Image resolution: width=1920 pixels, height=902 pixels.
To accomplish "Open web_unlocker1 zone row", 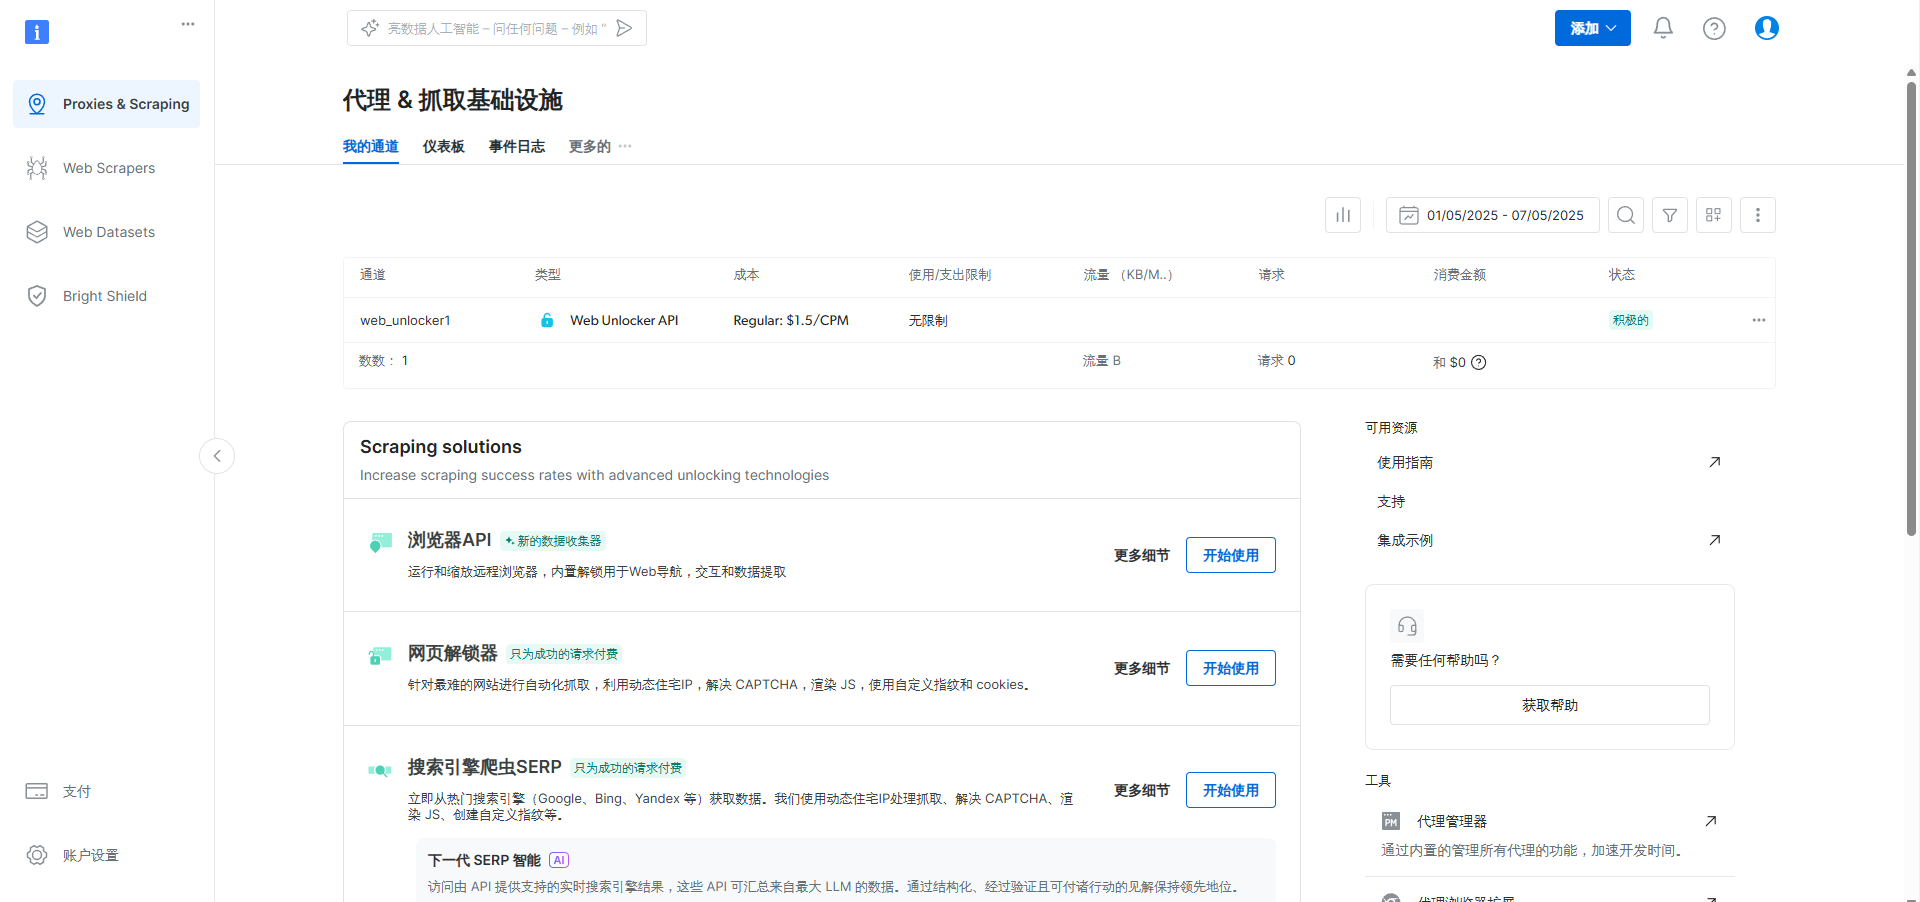I will click(1059, 320).
